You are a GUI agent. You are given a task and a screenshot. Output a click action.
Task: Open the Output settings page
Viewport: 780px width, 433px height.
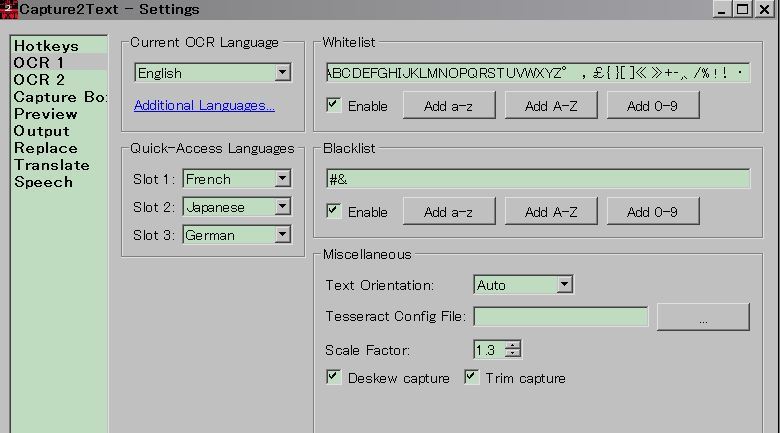click(59, 131)
